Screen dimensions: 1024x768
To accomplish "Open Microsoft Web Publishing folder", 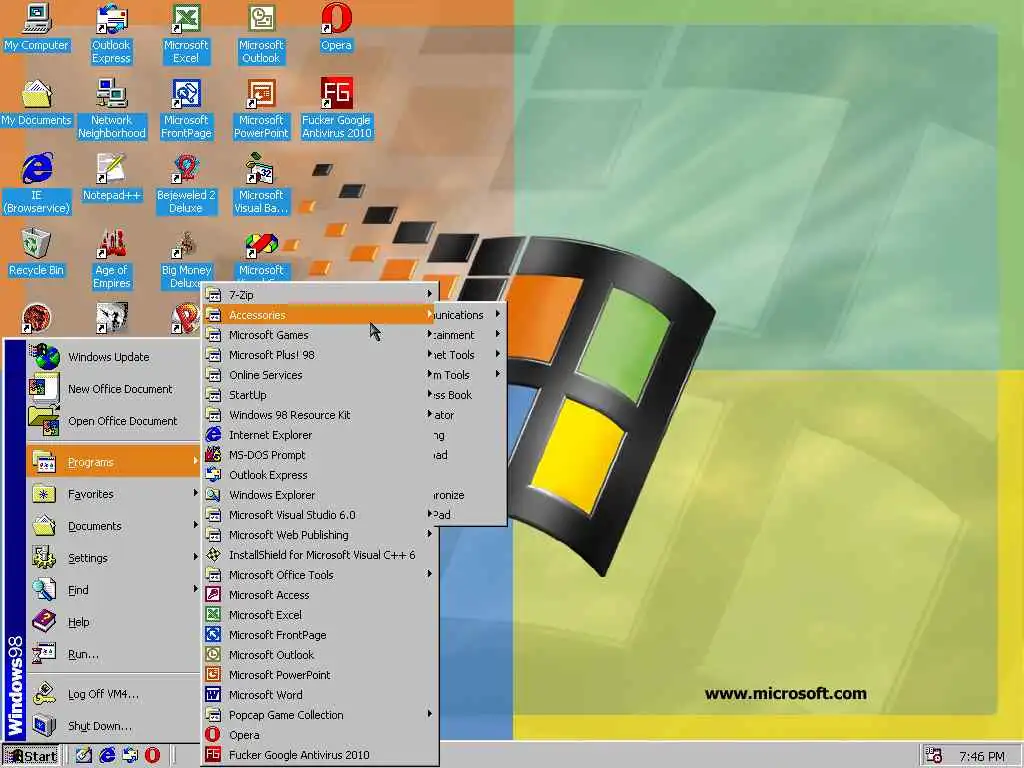I will coord(320,535).
